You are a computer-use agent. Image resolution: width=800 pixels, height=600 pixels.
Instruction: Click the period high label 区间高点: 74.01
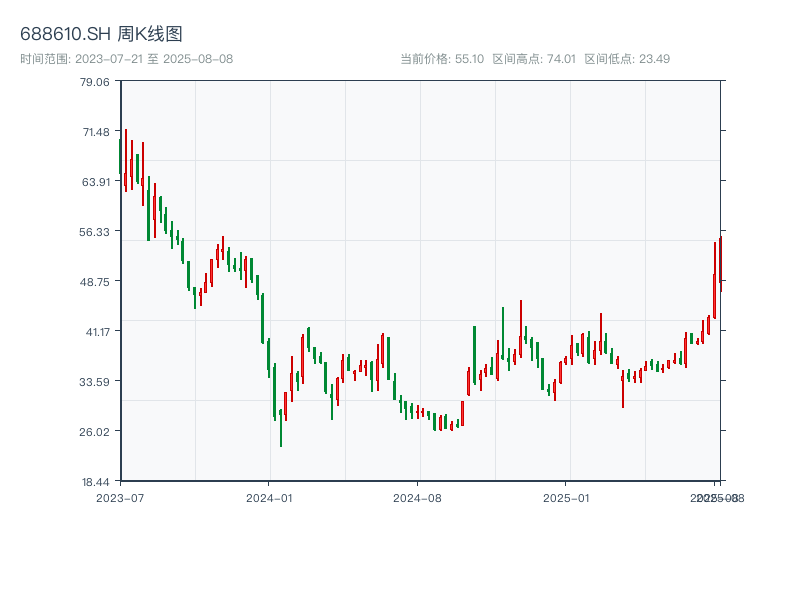(534, 59)
